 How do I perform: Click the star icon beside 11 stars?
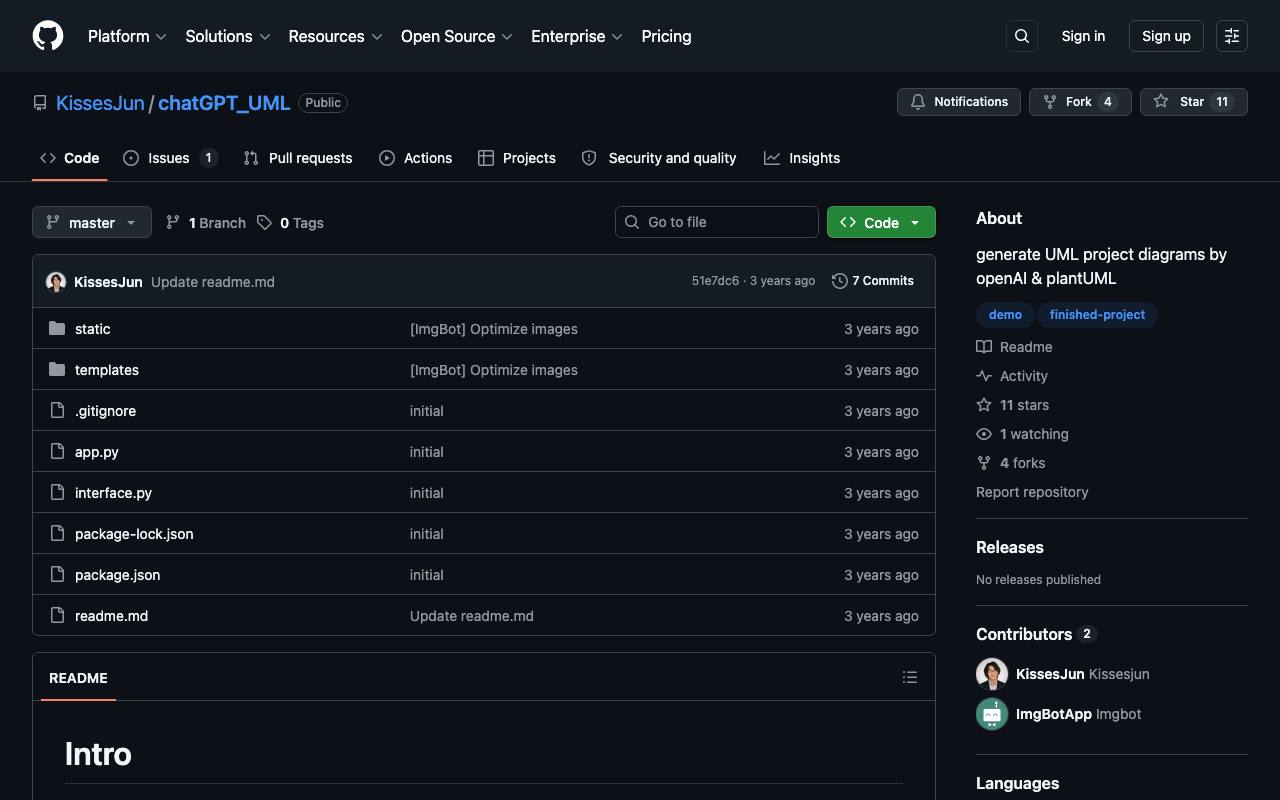coord(984,405)
